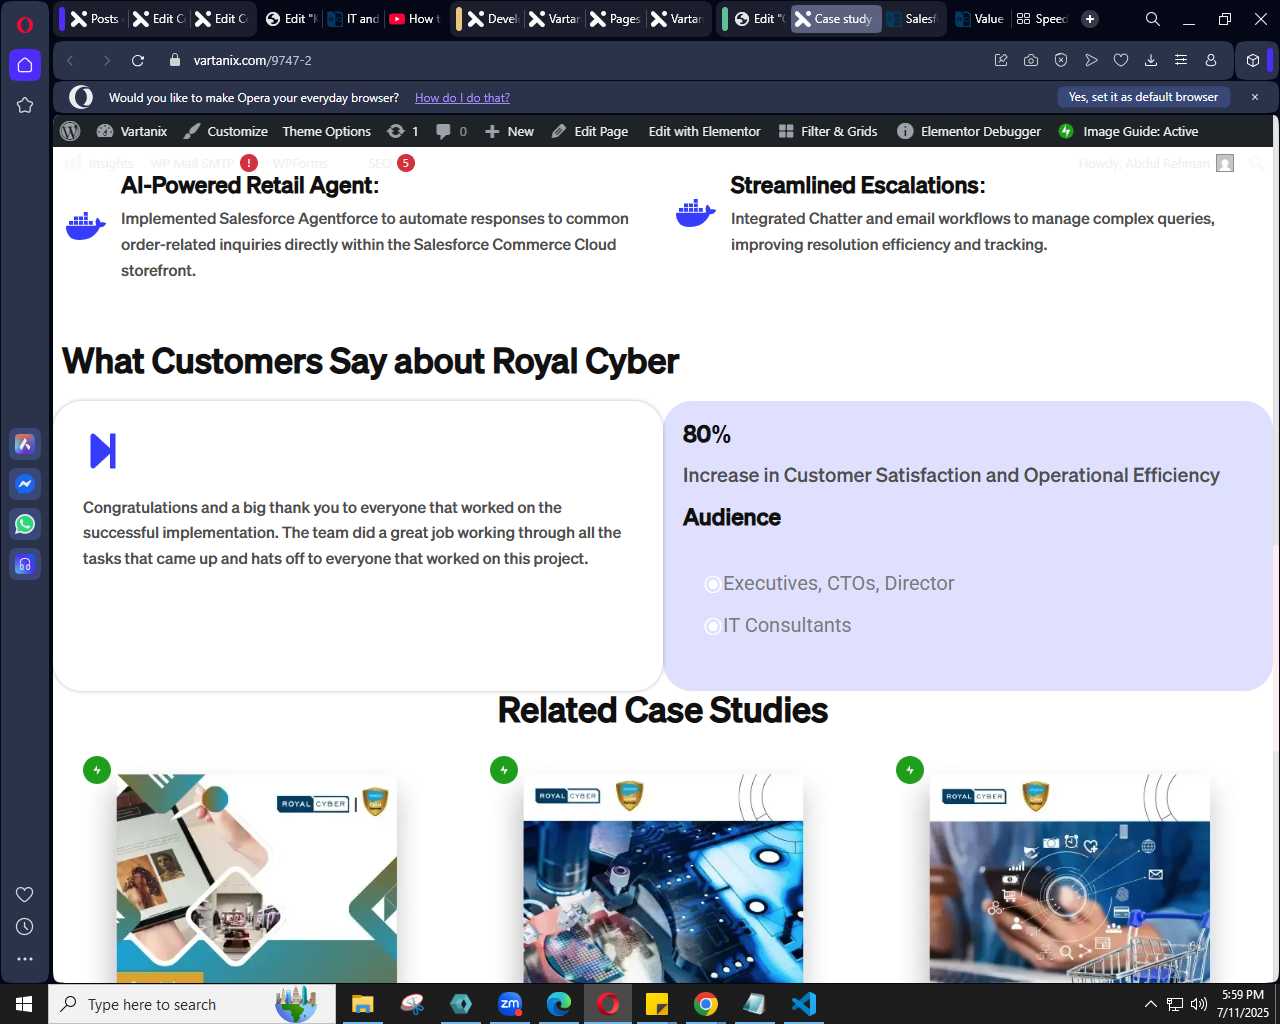Click 'Yes, set it as default browser'
The image size is (1280, 1024).
click(x=1143, y=97)
